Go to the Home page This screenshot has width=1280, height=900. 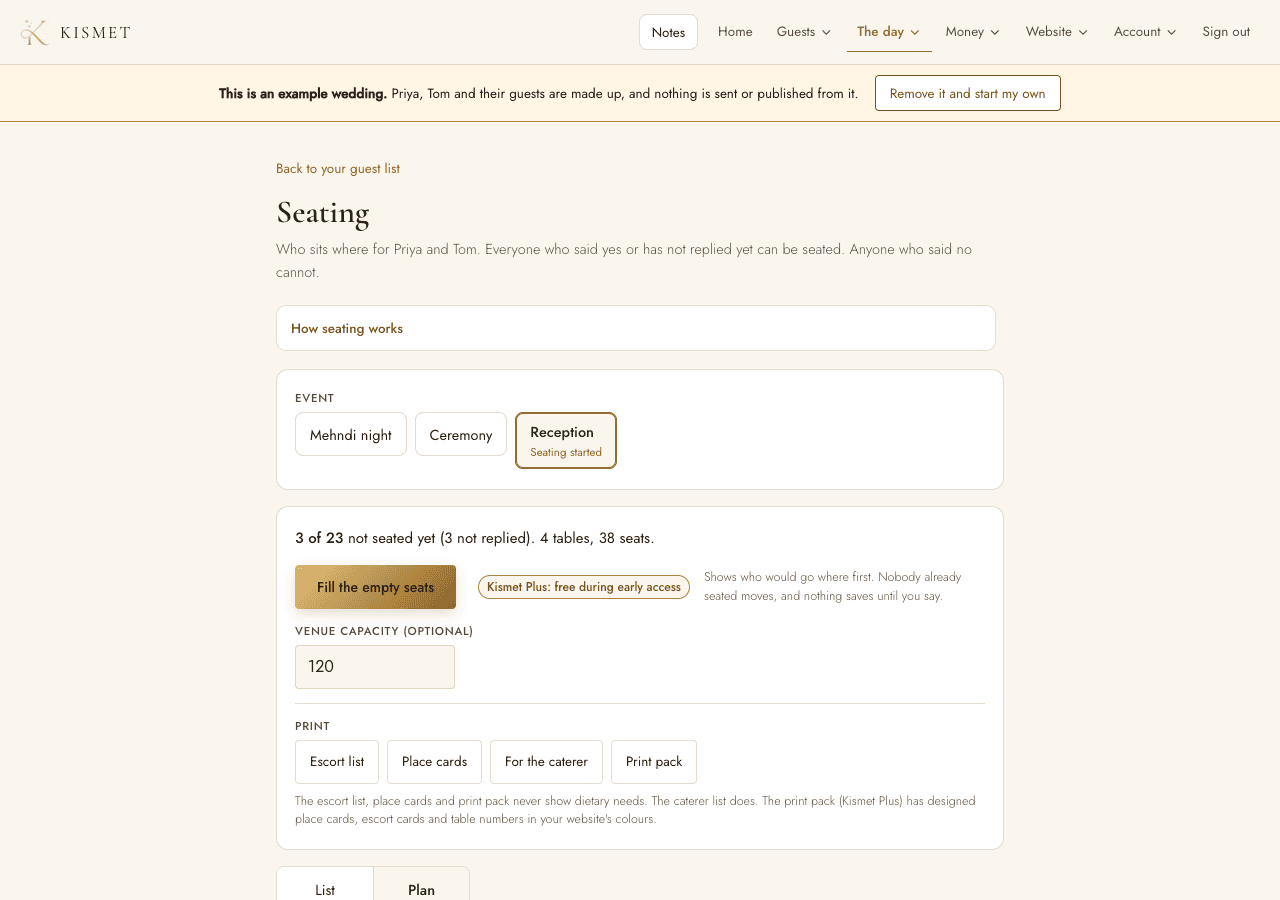coord(735,32)
